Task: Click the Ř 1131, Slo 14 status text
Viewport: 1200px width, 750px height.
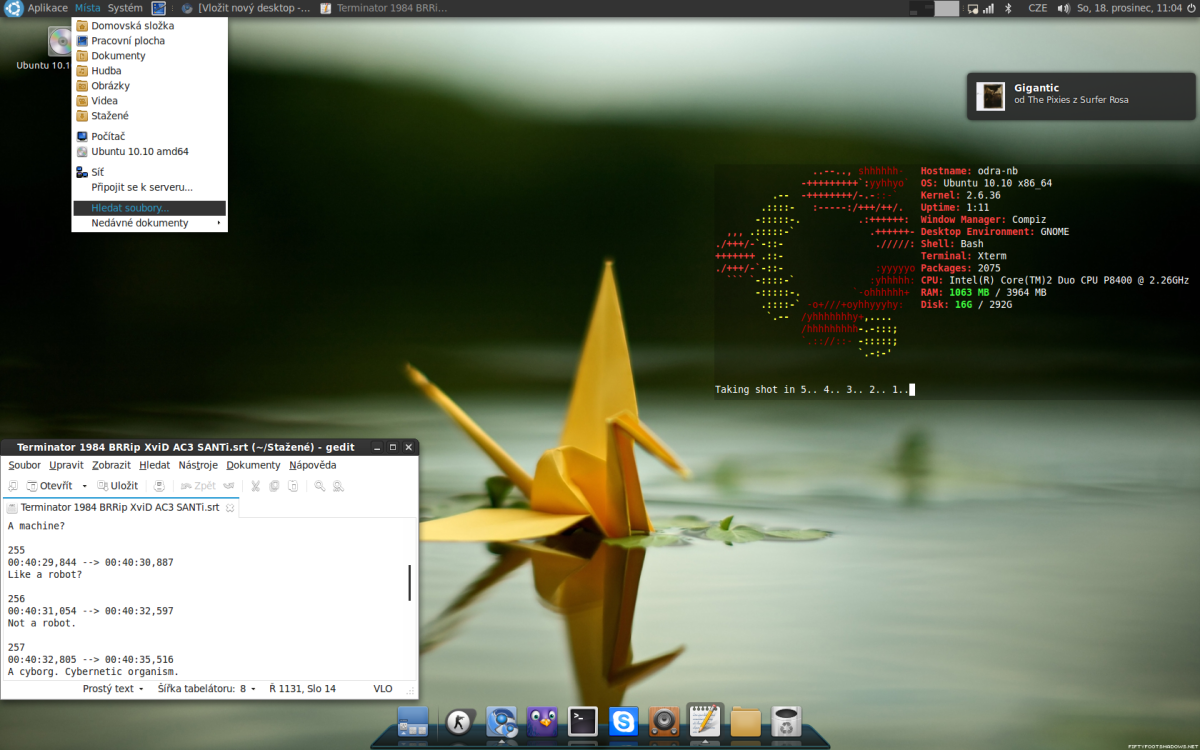Action: pyautogui.click(x=302, y=689)
